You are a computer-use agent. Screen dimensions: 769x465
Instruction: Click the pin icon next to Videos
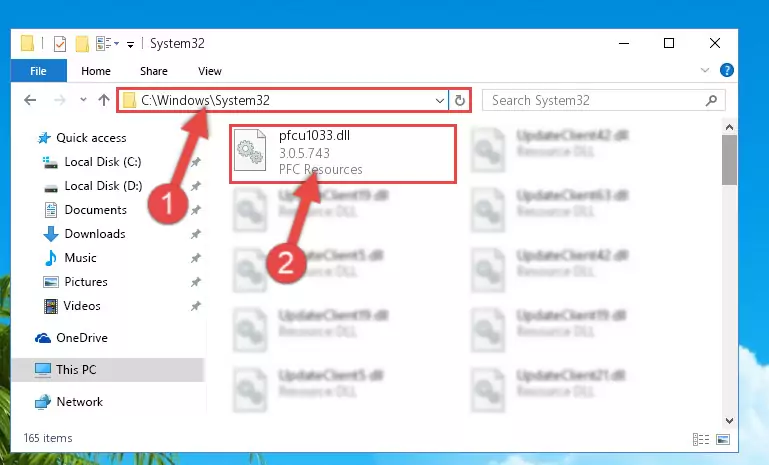(x=196, y=306)
